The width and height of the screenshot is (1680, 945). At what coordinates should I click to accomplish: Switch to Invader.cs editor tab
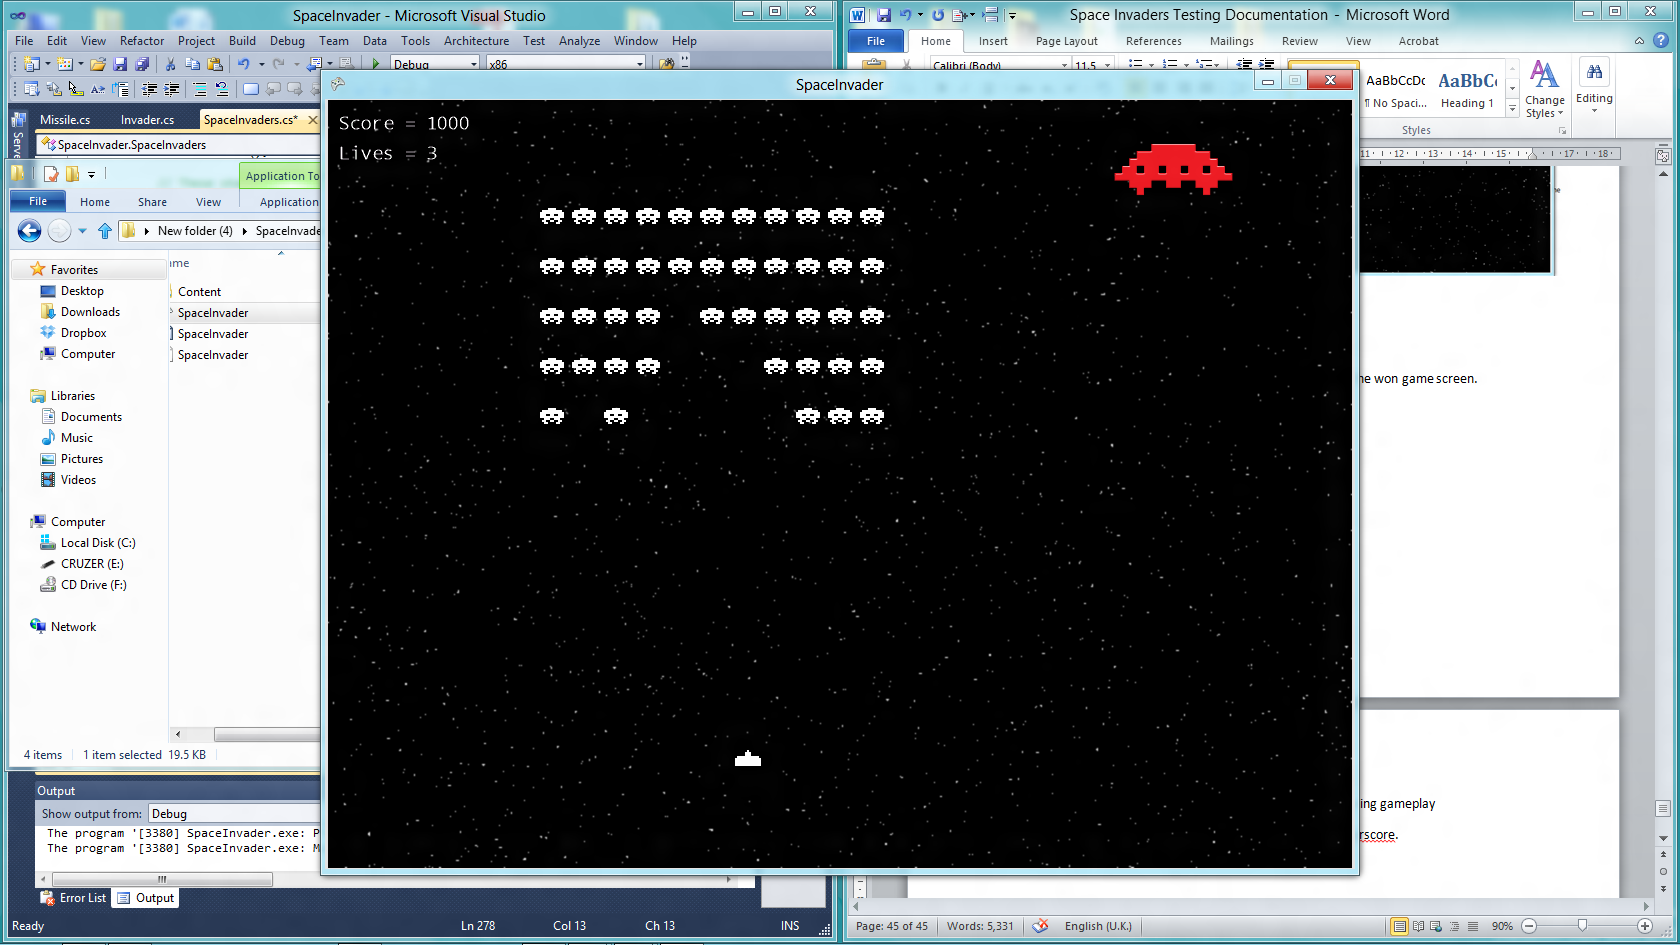tap(147, 120)
